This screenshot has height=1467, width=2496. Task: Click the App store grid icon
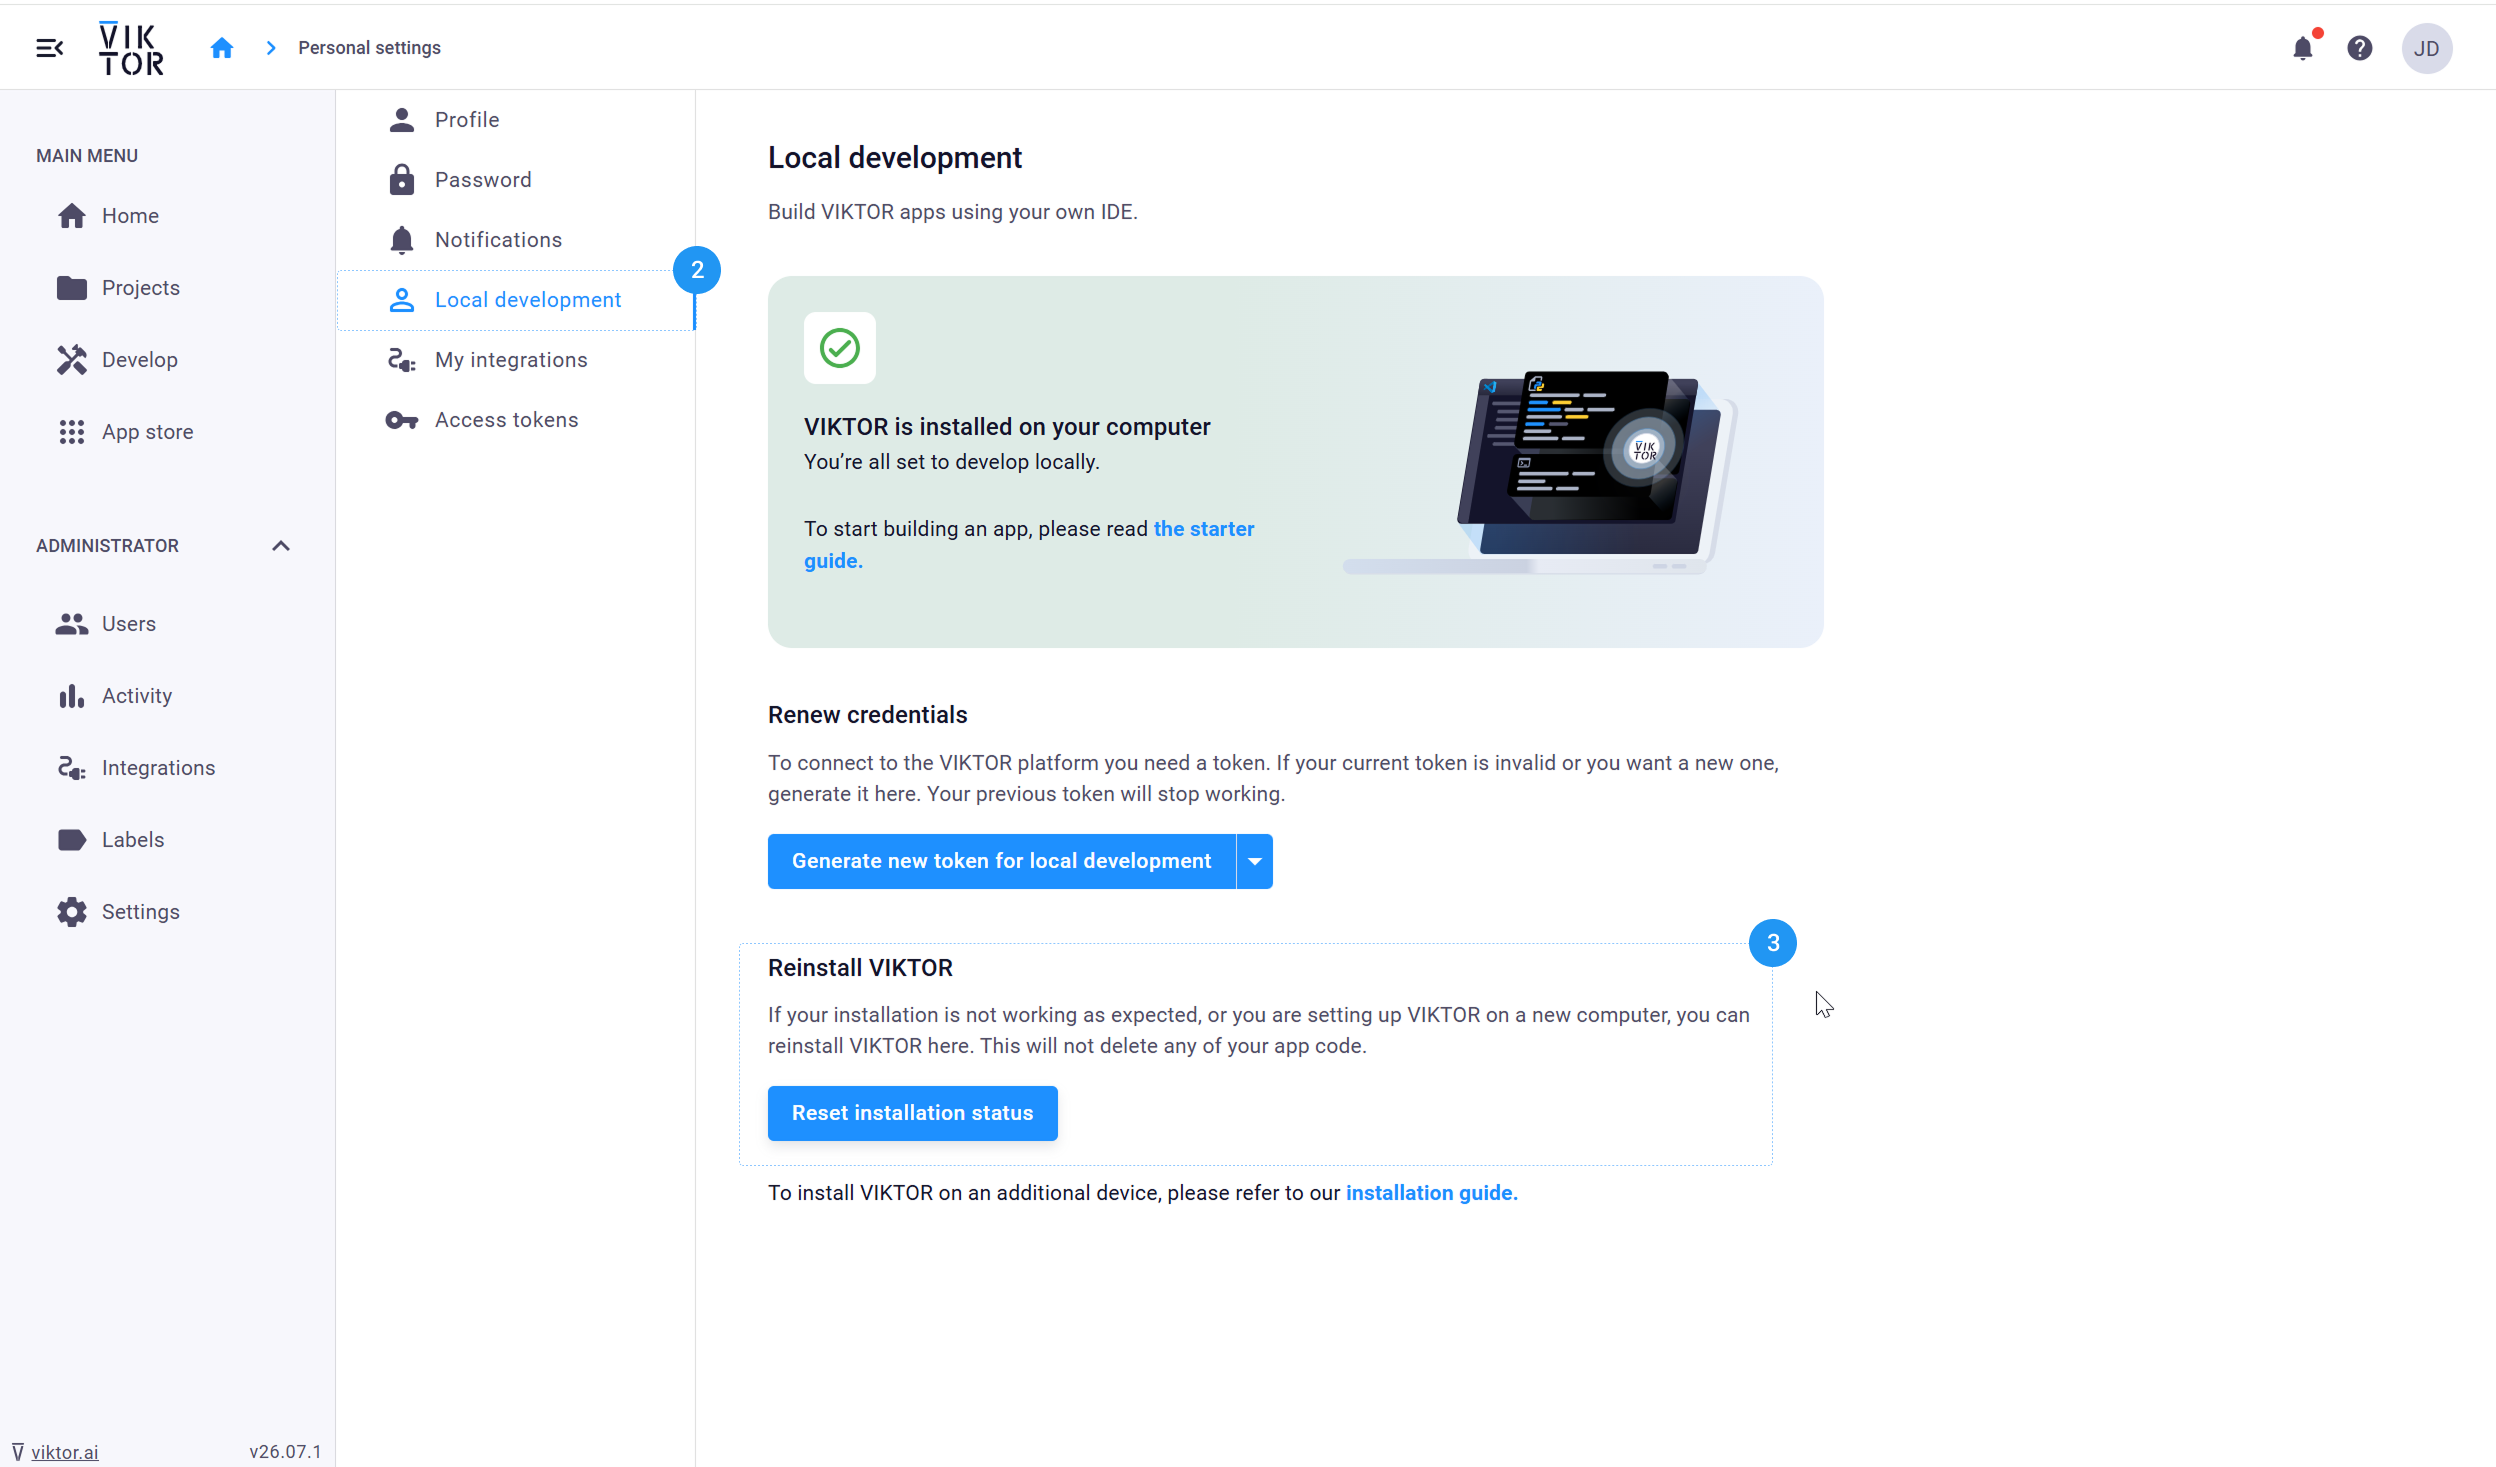point(72,432)
